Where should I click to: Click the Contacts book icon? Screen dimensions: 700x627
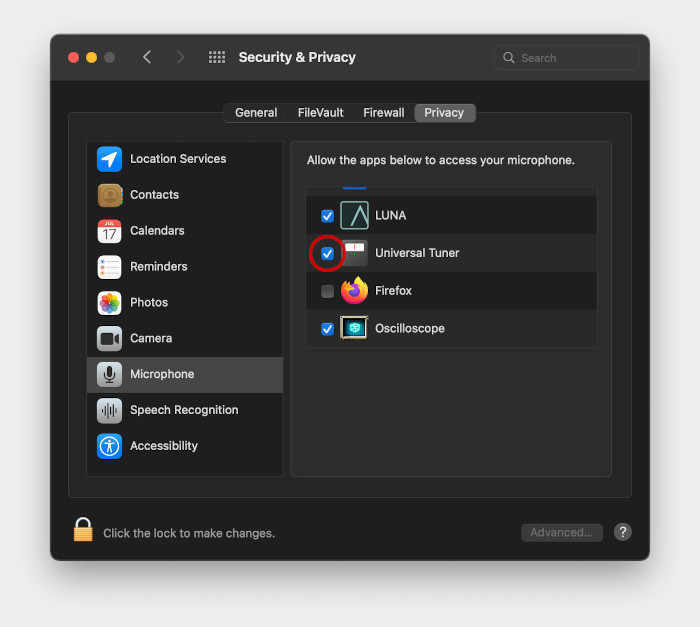tap(110, 195)
